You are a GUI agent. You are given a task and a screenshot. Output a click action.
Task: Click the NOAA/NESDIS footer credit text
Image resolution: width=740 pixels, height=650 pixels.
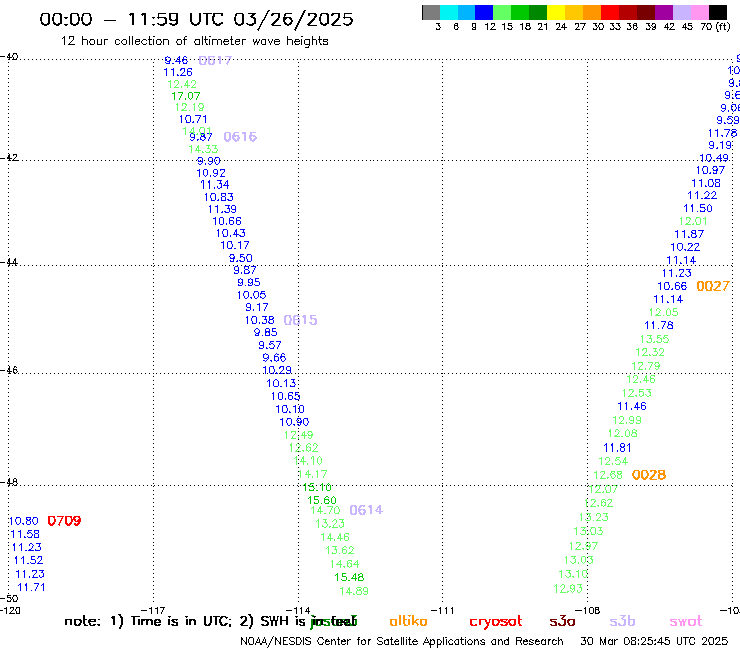402,642
